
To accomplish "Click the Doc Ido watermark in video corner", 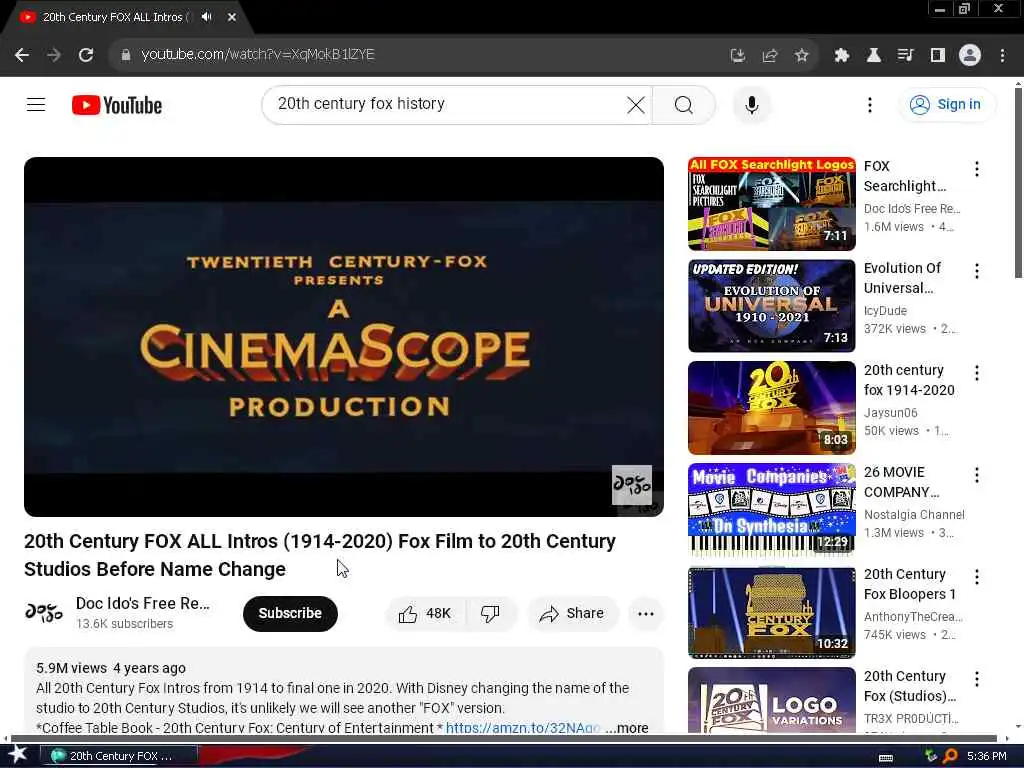I will [632, 485].
